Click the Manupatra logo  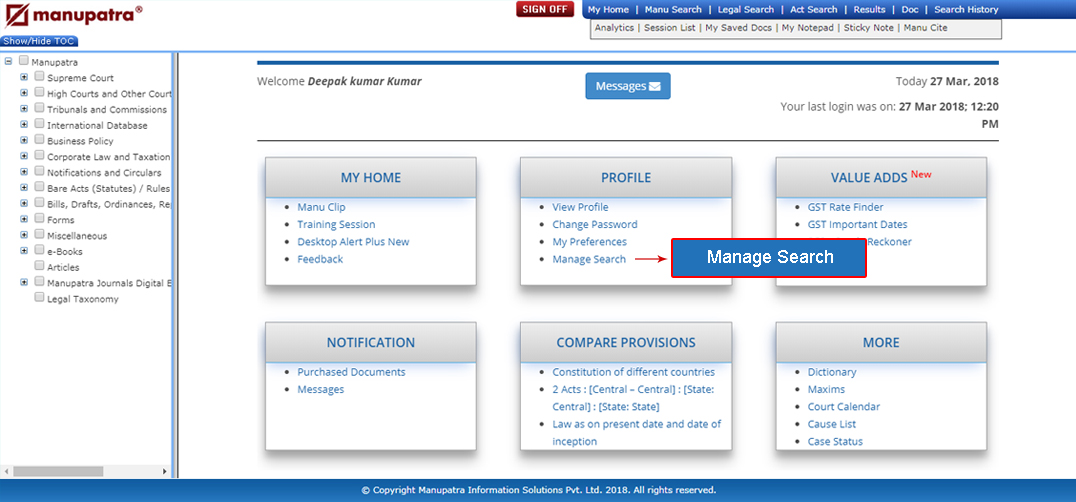[73, 16]
